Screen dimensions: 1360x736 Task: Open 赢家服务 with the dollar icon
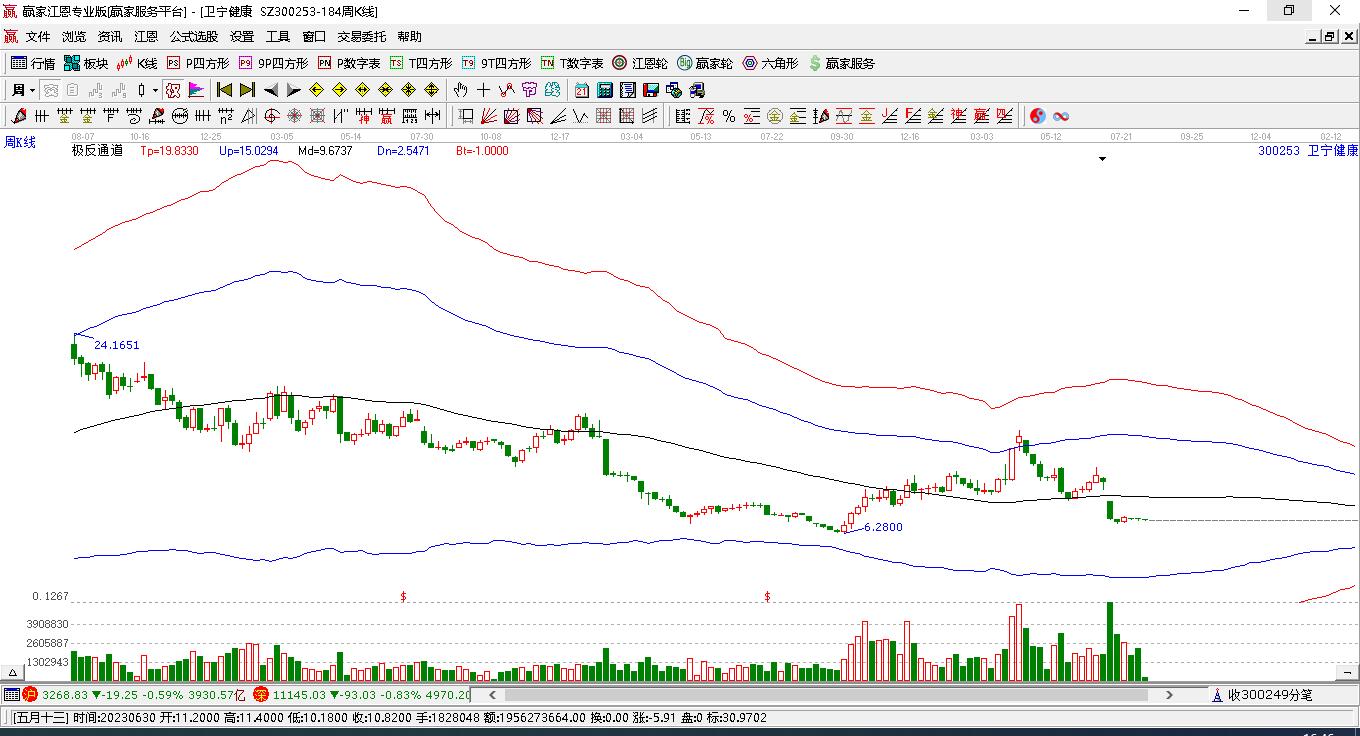pyautogui.click(x=841, y=63)
